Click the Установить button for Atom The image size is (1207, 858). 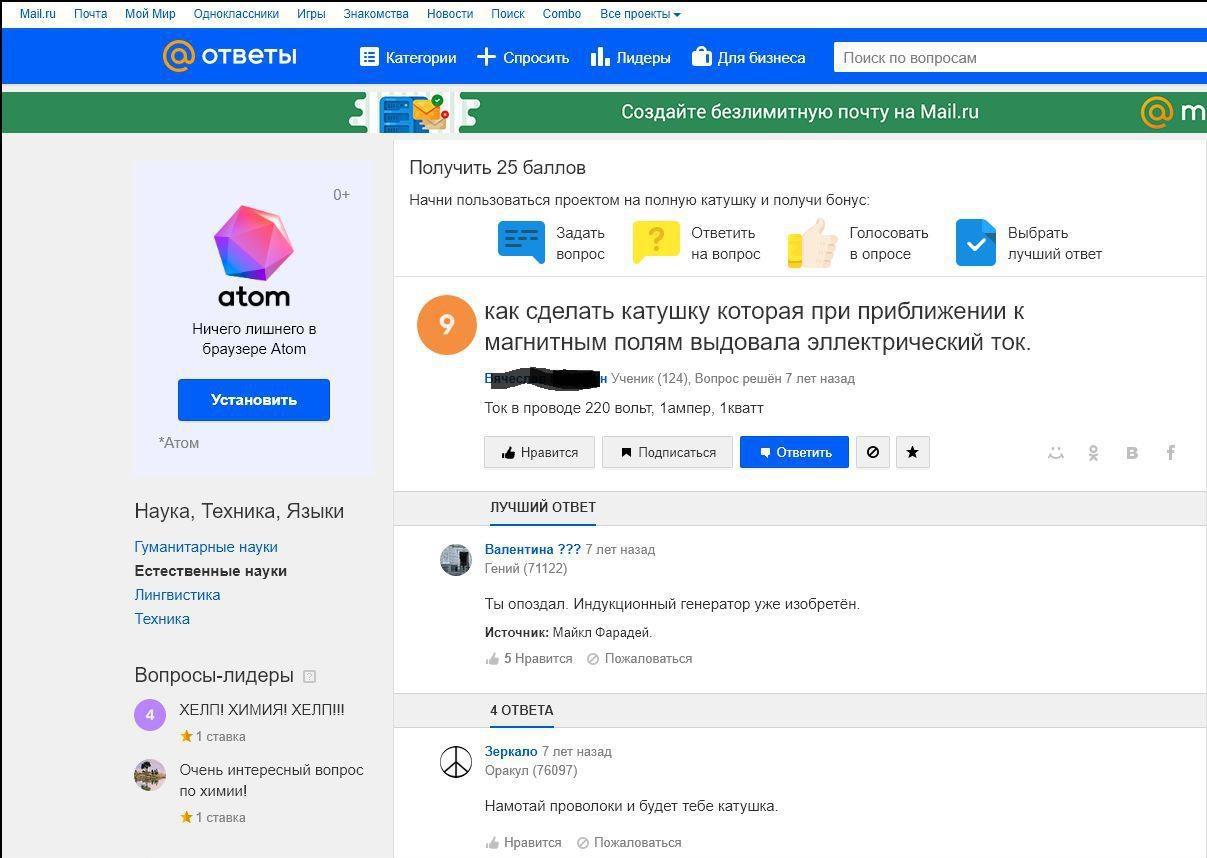pyautogui.click(x=254, y=400)
